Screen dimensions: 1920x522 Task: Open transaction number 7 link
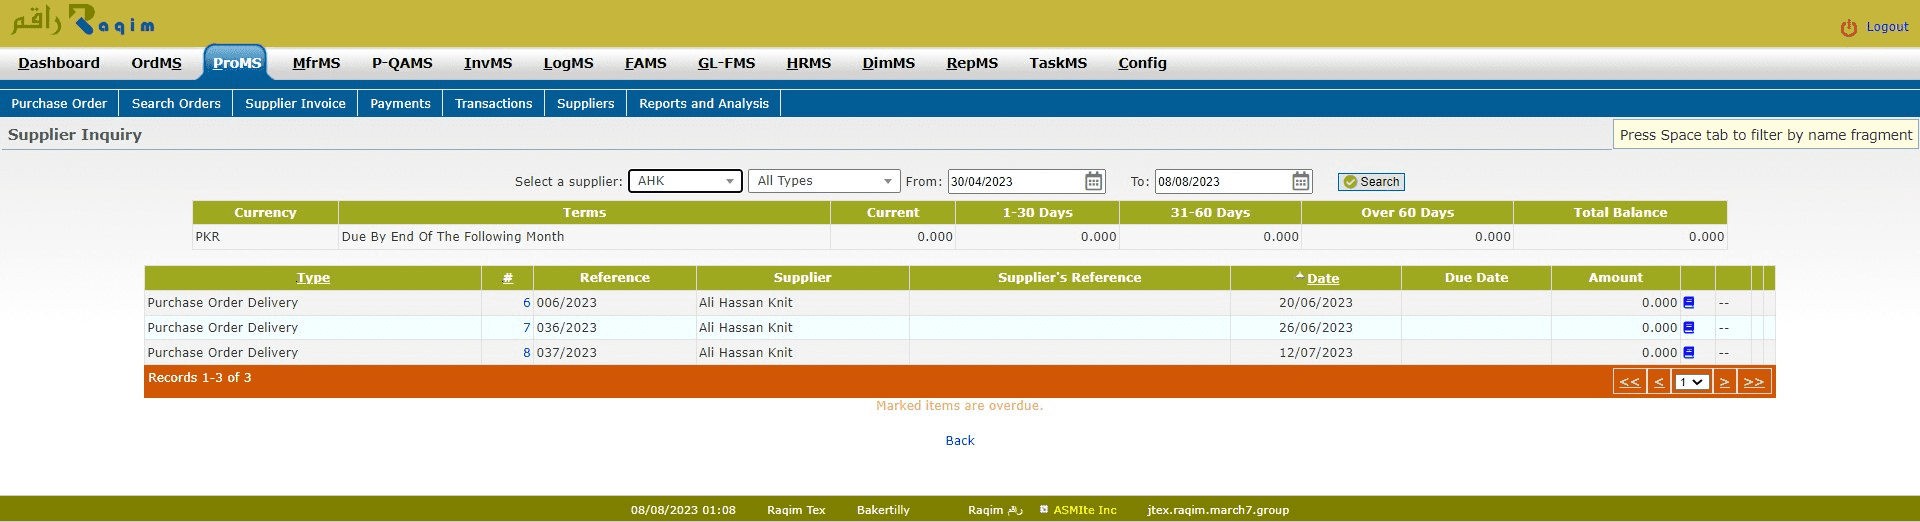coord(526,328)
